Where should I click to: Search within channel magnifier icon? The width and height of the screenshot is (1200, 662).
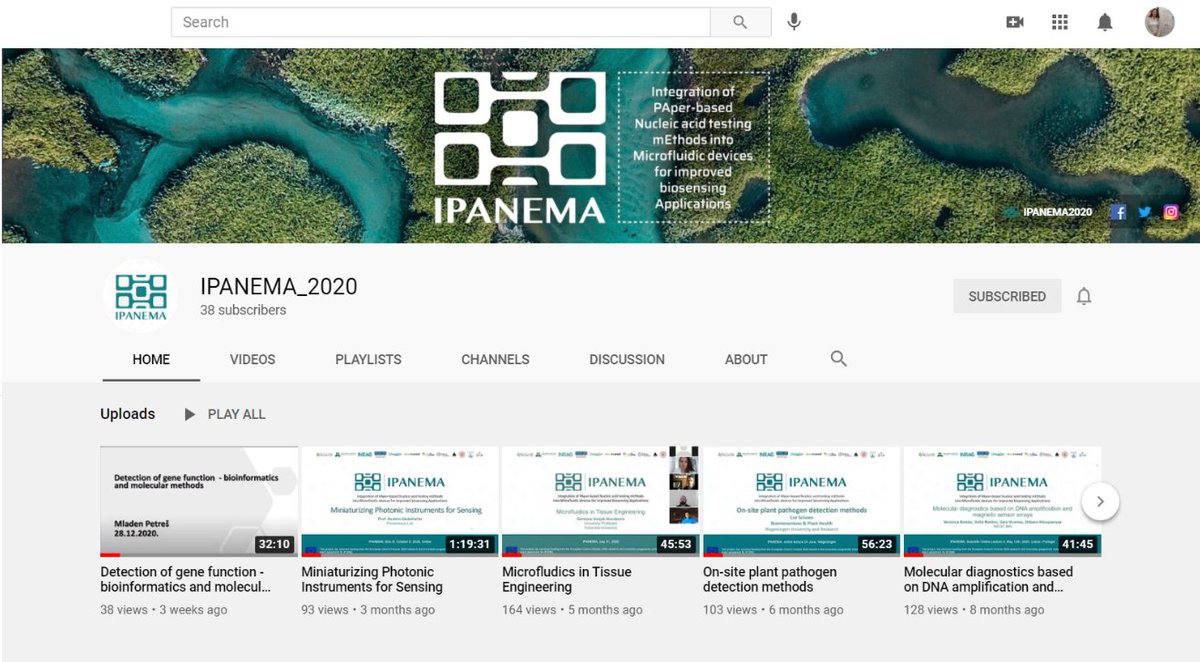tap(839, 358)
